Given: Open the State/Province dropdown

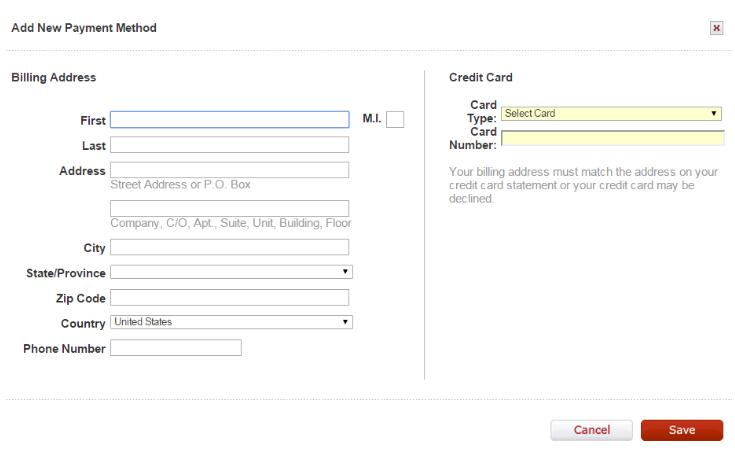Looking at the screenshot, I should 231,272.
